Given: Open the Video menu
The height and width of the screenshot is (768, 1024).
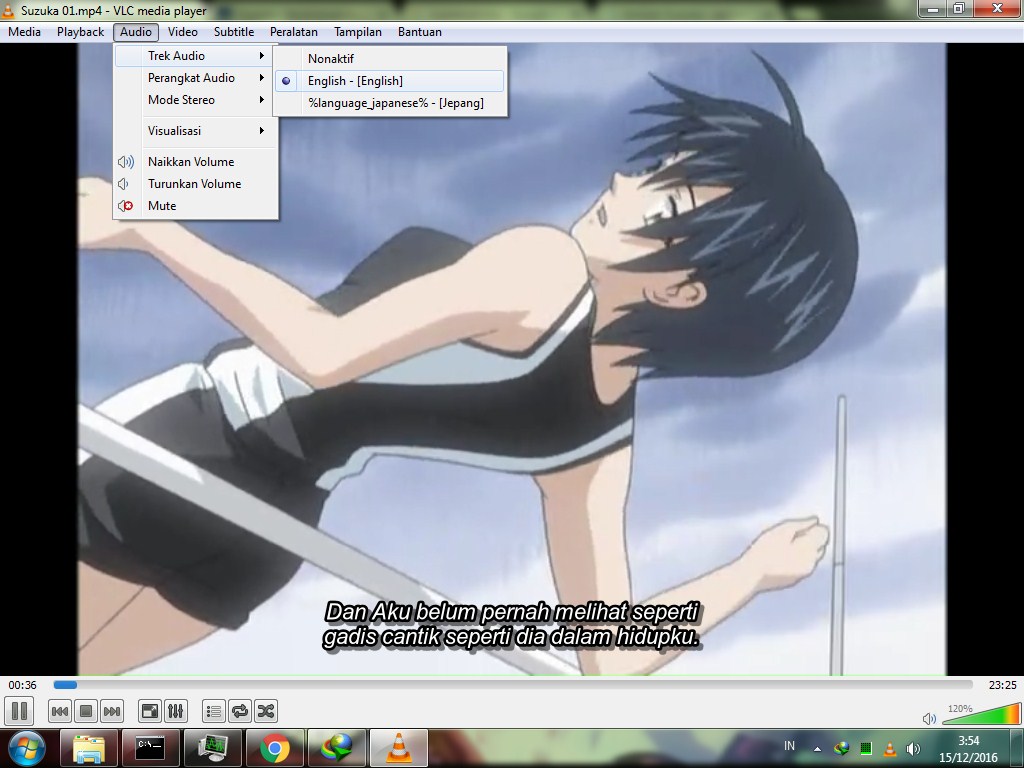Looking at the screenshot, I should (182, 32).
